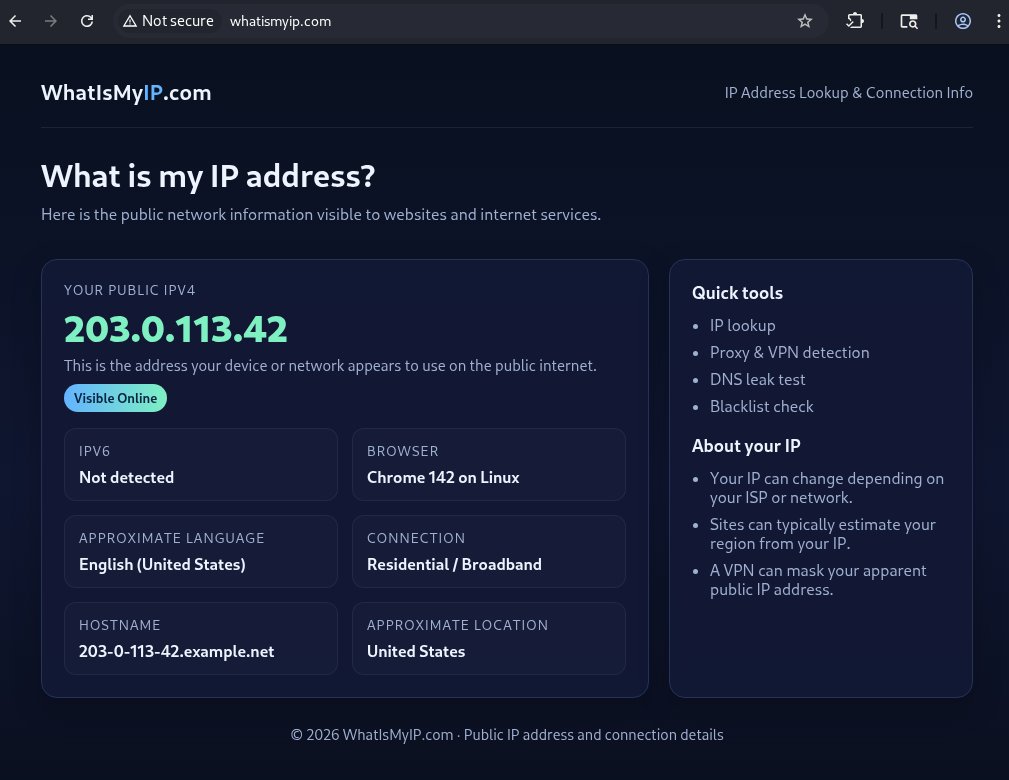Image resolution: width=1009 pixels, height=780 pixels.
Task: Click the APPROXIMATE LOCATION label
Action: (458, 625)
